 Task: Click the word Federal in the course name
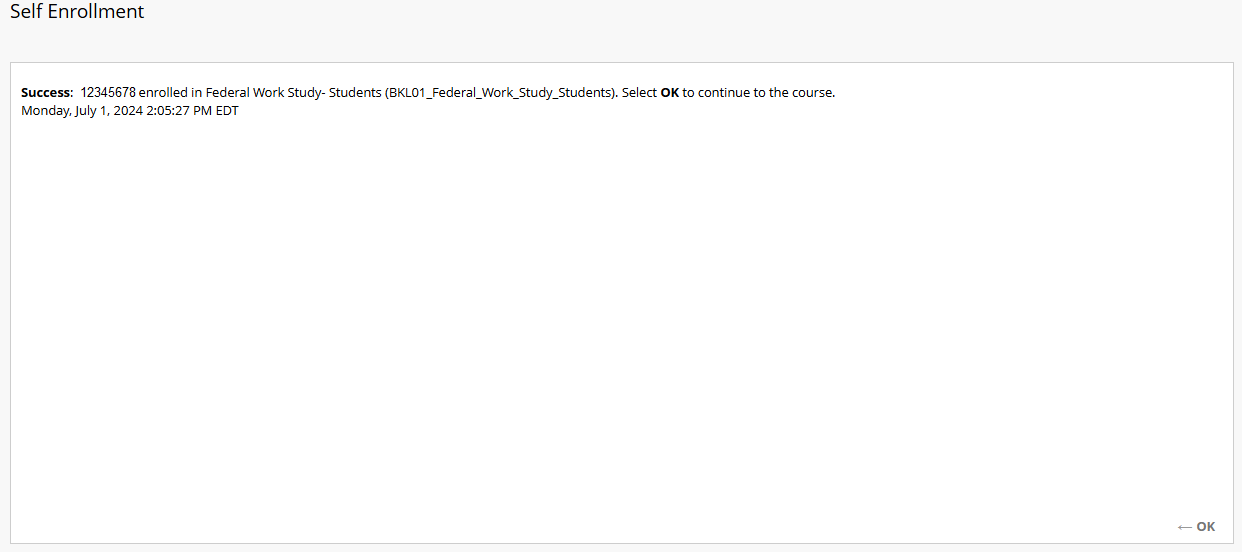pyautogui.click(x=229, y=93)
